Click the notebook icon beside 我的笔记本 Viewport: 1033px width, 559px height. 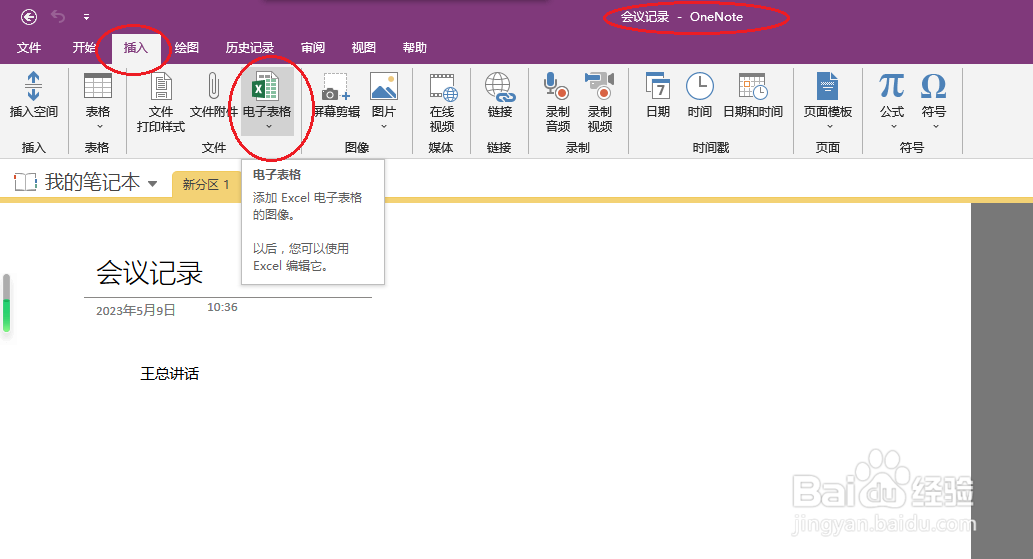click(x=25, y=182)
